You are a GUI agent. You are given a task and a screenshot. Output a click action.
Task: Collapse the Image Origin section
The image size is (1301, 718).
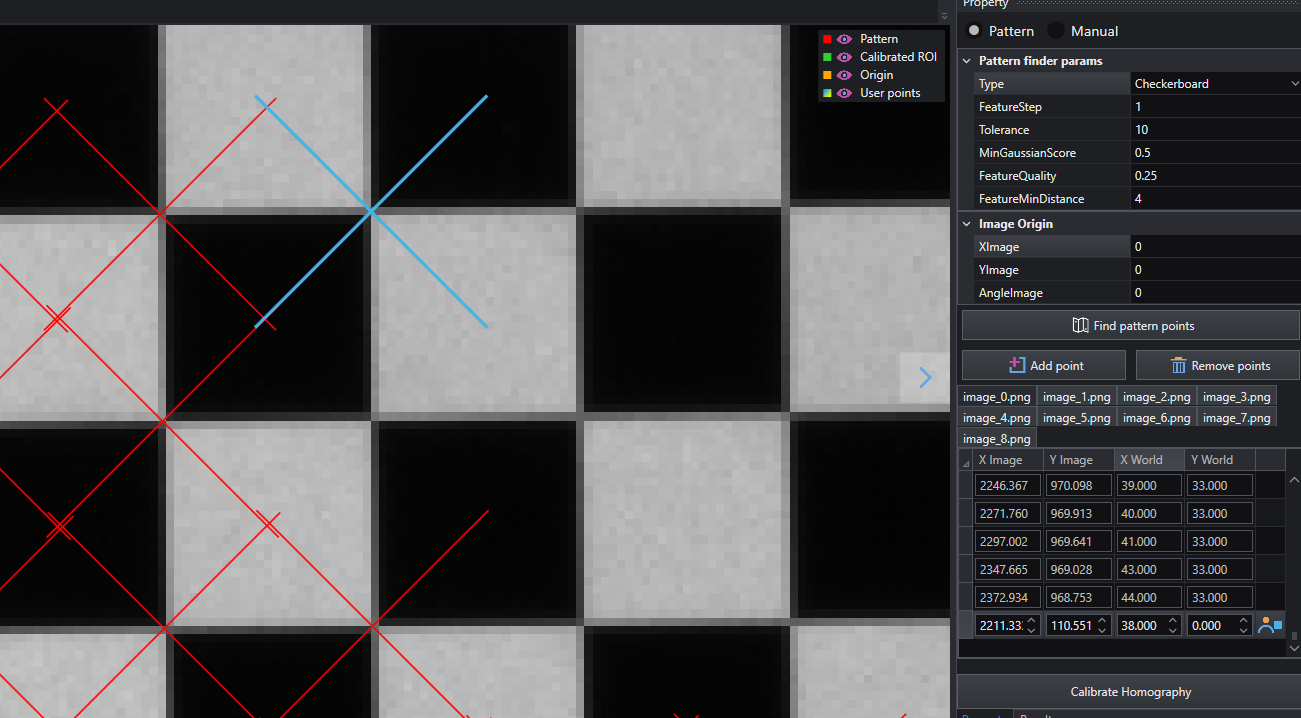click(x=967, y=224)
